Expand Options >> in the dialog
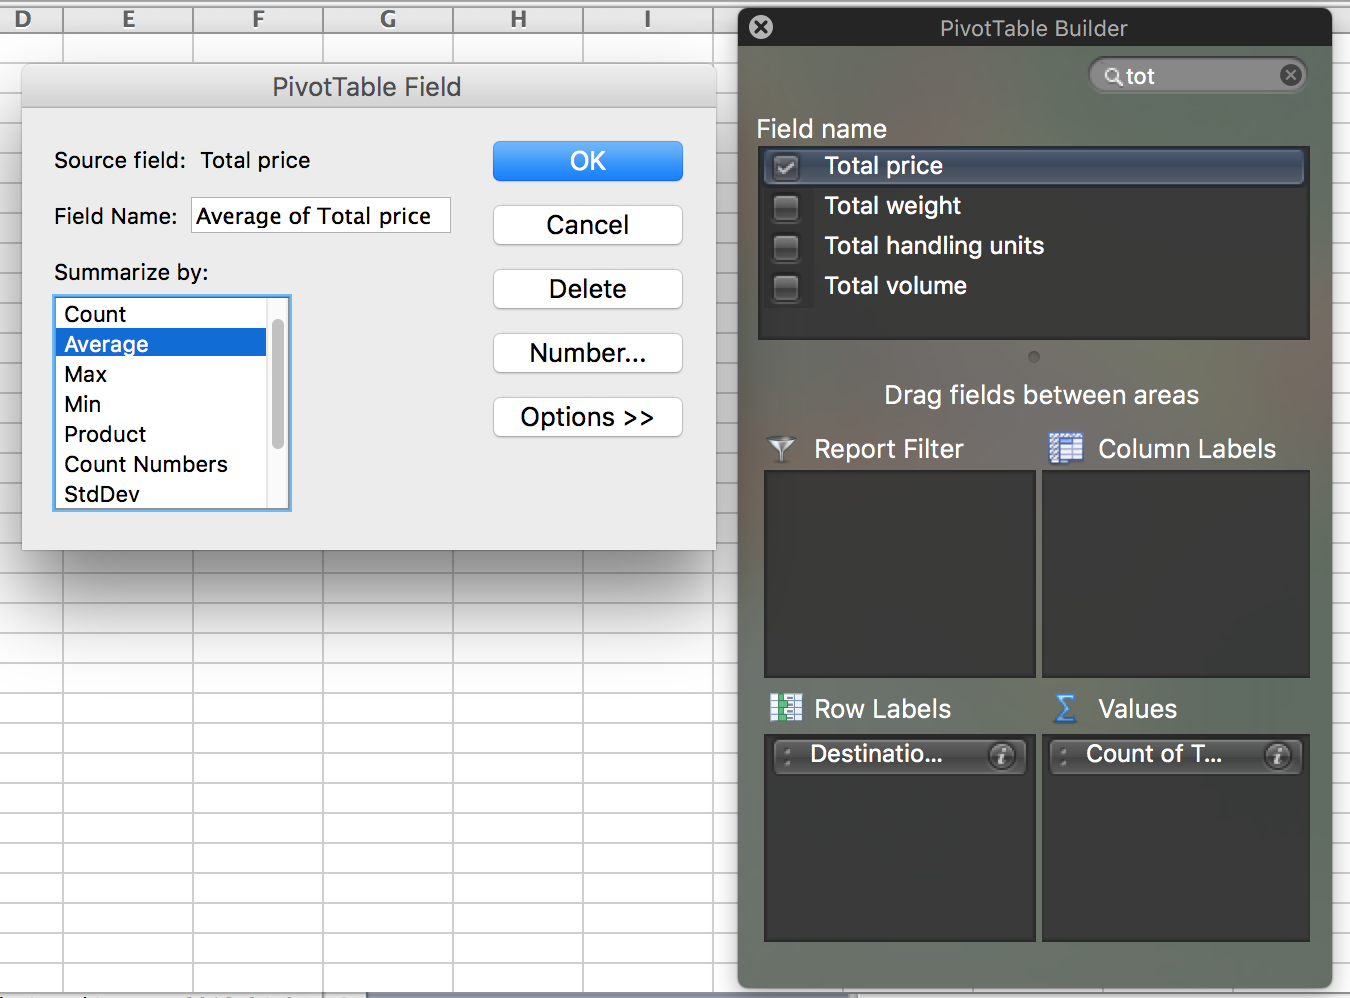Screen dimensions: 1350x998 (588, 417)
